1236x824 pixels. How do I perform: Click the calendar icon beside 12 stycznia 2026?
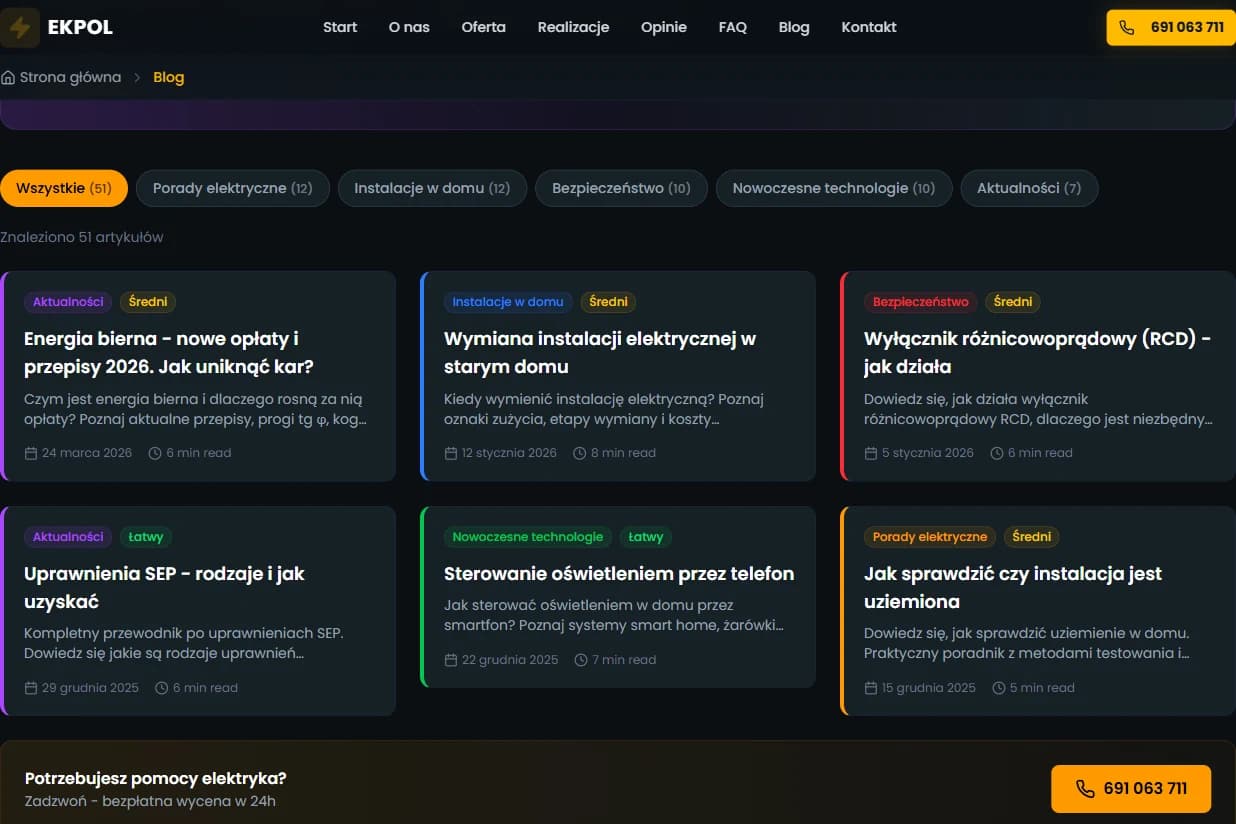click(x=451, y=453)
